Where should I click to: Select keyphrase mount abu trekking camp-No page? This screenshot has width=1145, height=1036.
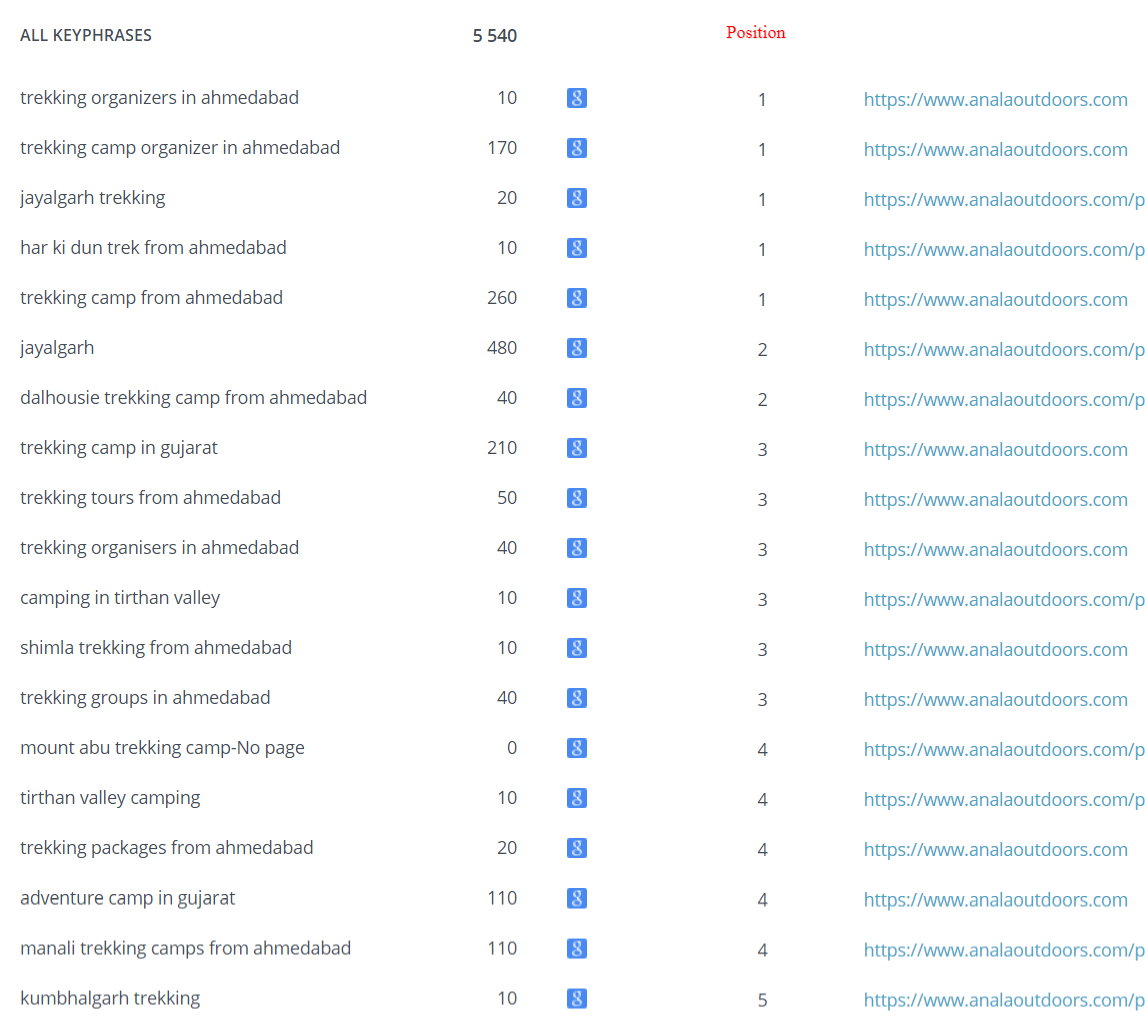[162, 748]
